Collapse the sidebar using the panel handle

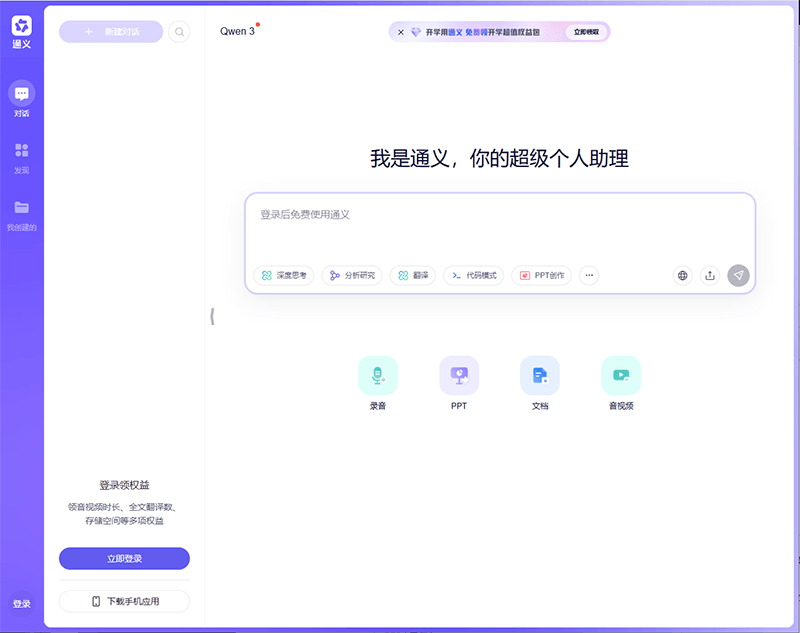pos(212,317)
